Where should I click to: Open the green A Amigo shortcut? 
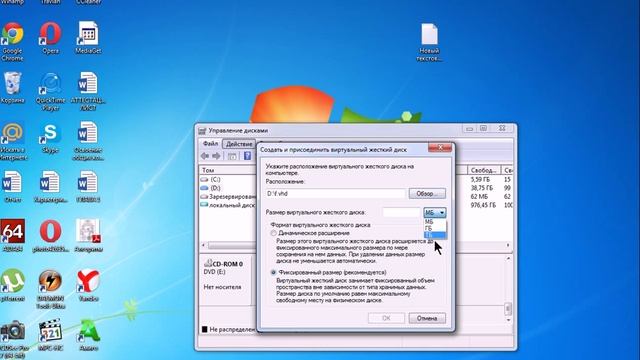pyautogui.click(x=88, y=335)
